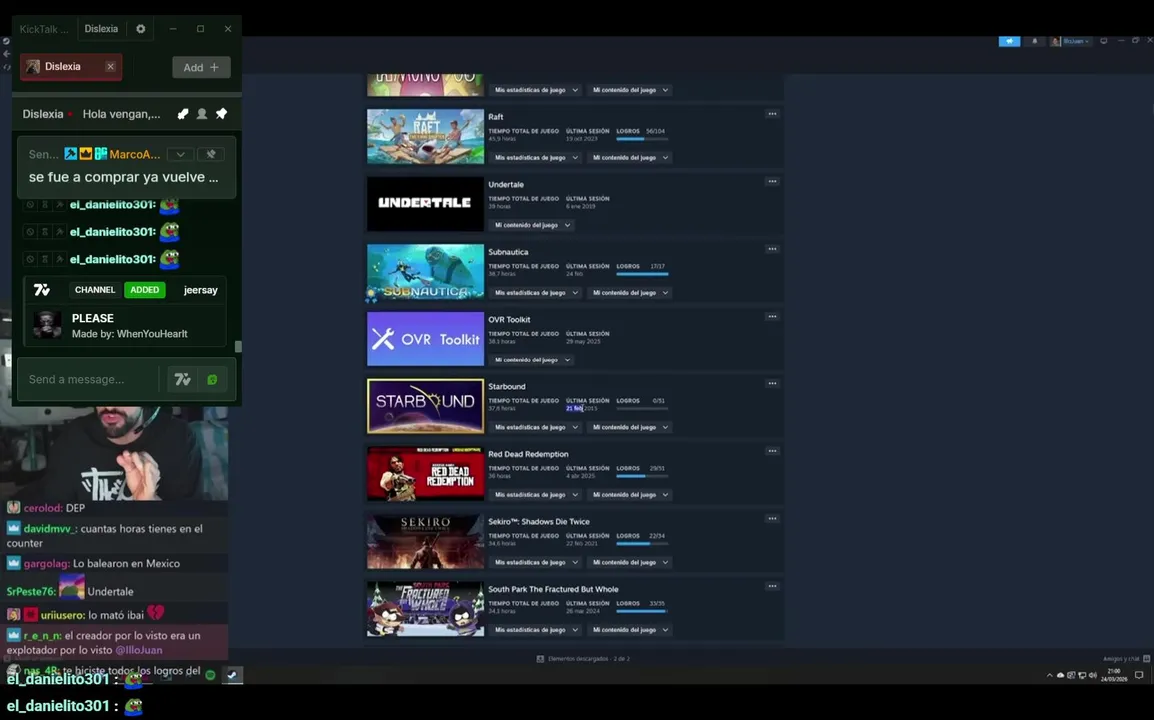1154x720 pixels.
Task: Expand Starbound 'Mis estadísticas de juego' dropdown
Action: pyautogui.click(x=536, y=427)
